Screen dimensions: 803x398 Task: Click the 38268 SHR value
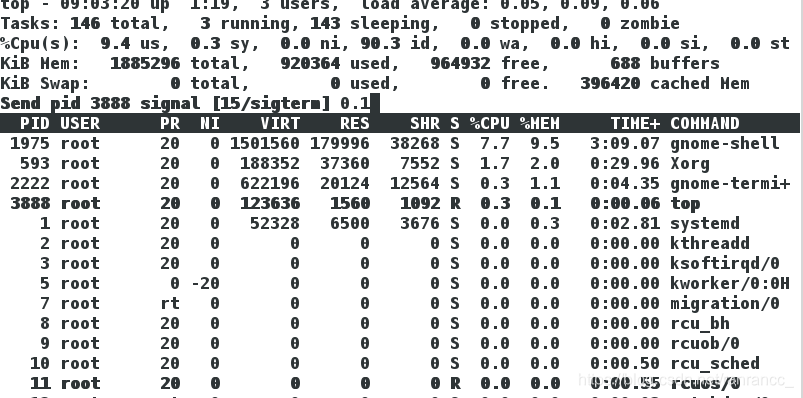pyautogui.click(x=415, y=143)
